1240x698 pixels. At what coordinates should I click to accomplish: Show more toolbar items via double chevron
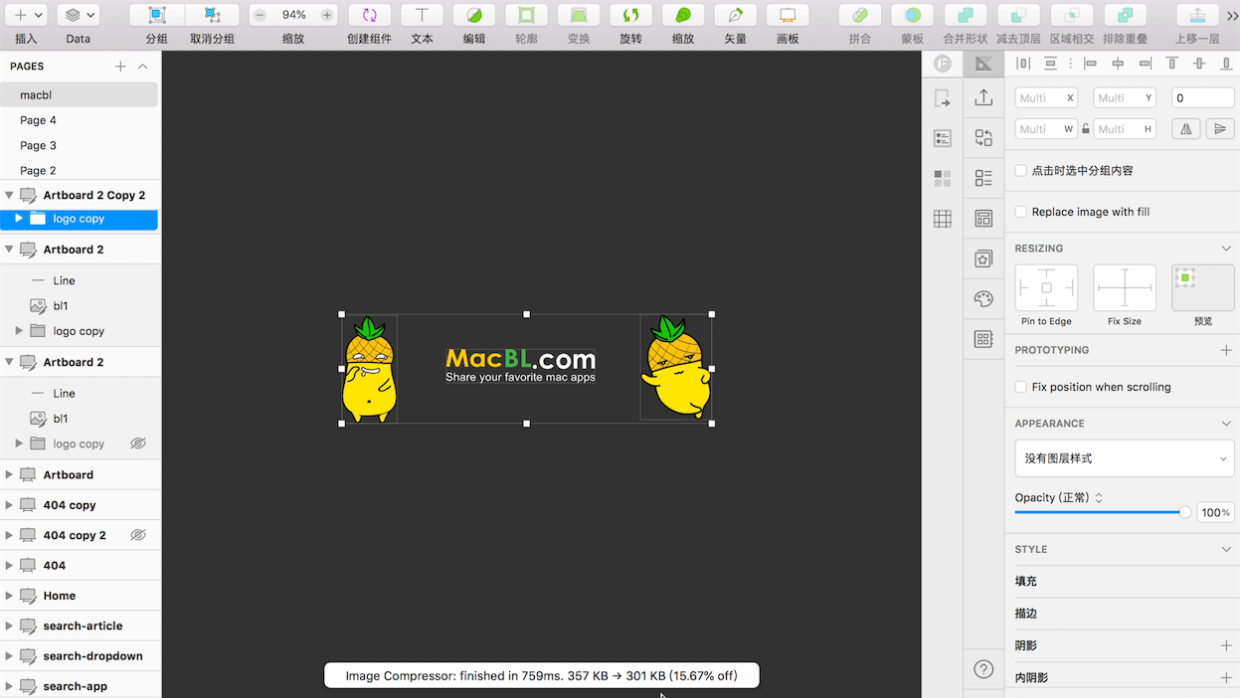pos(1230,15)
